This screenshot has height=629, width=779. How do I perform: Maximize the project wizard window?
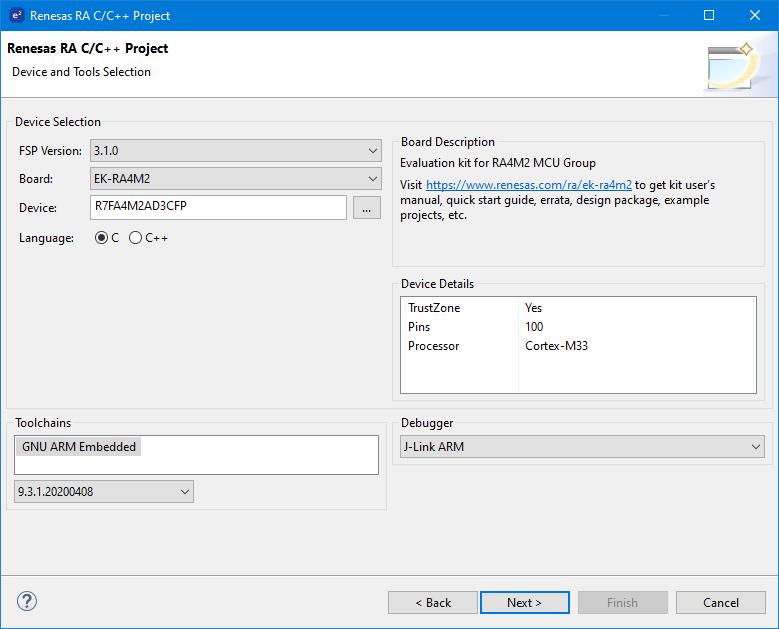coord(709,15)
